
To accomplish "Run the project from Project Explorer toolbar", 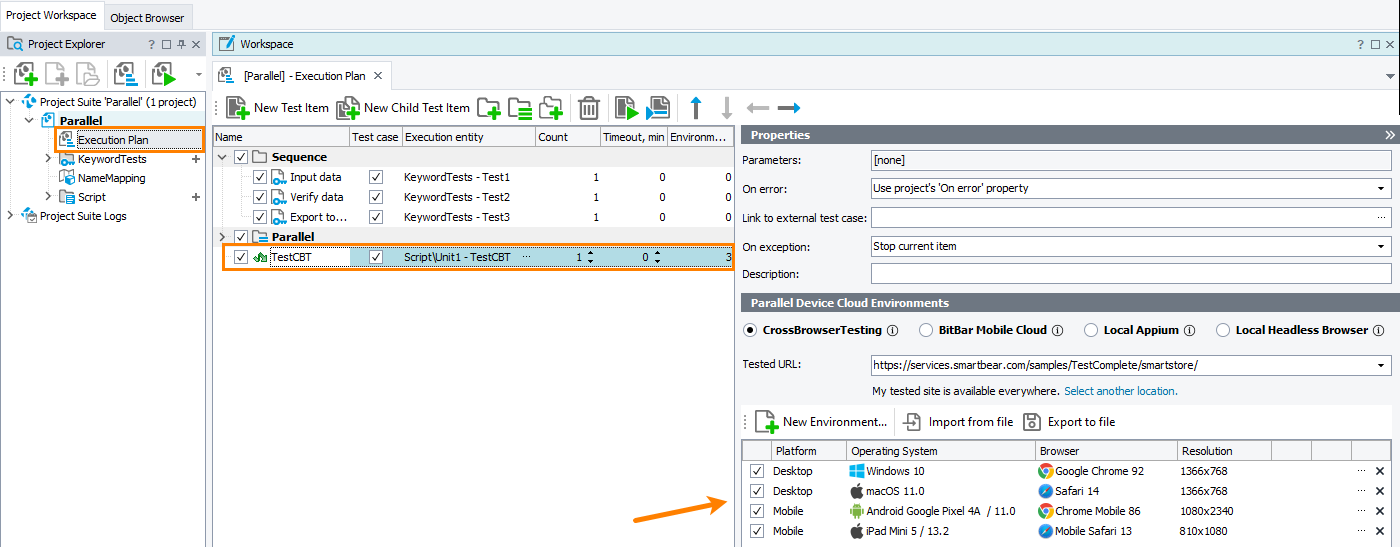I will (x=163, y=74).
